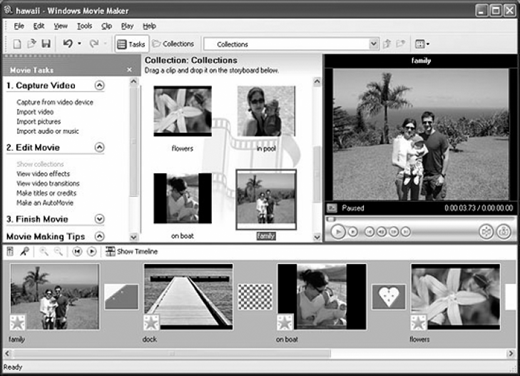Open the Views dropdown button

pyautogui.click(x=422, y=44)
